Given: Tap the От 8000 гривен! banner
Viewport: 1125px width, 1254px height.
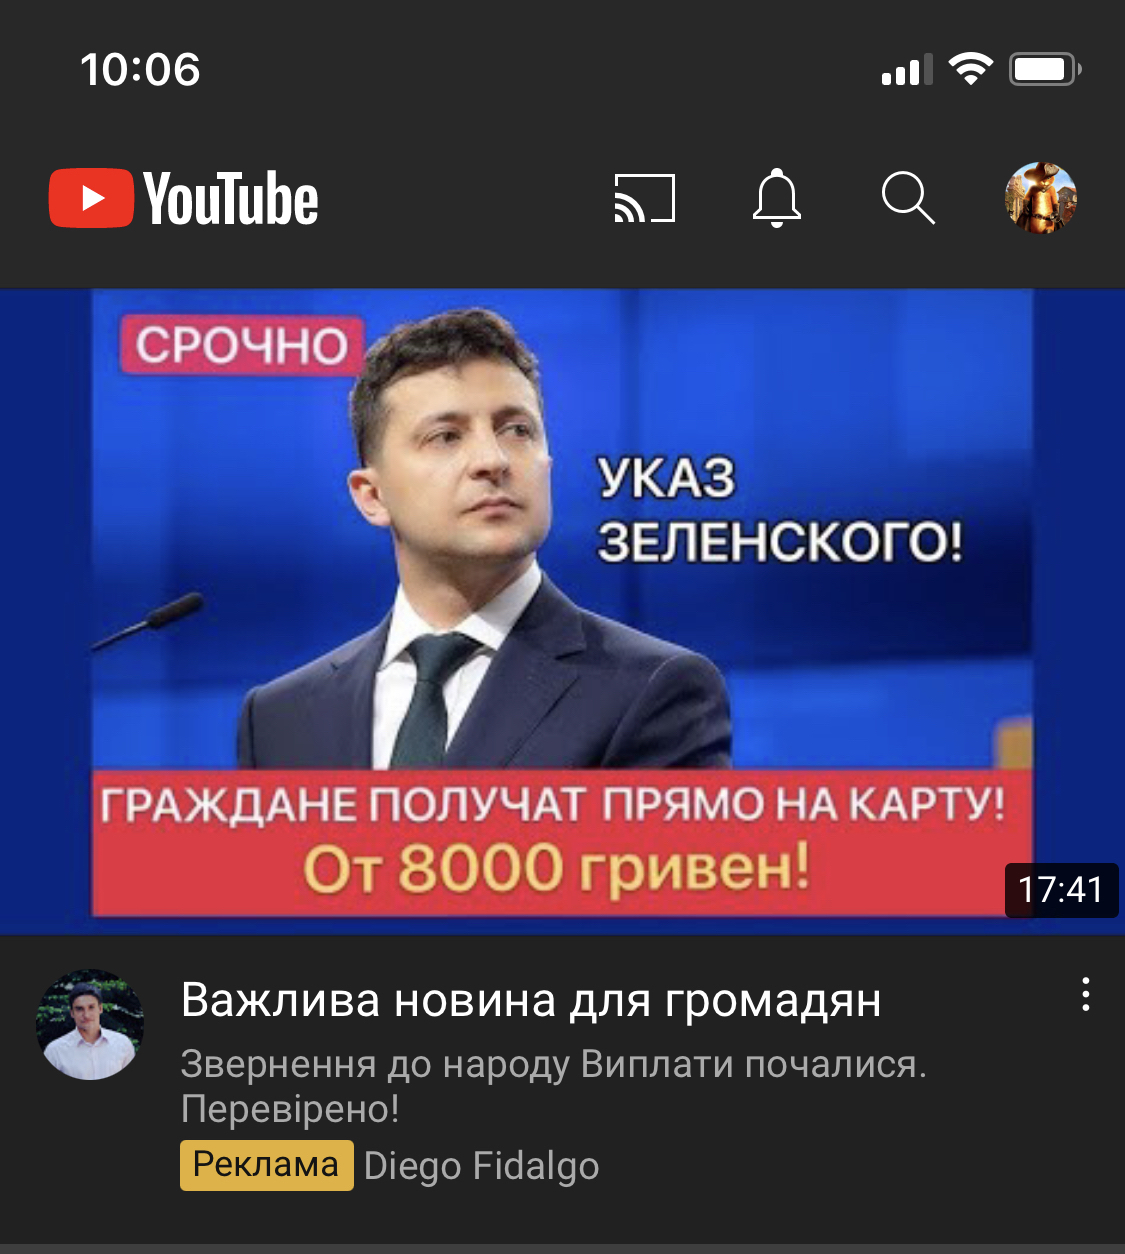Looking at the screenshot, I should point(556,867).
